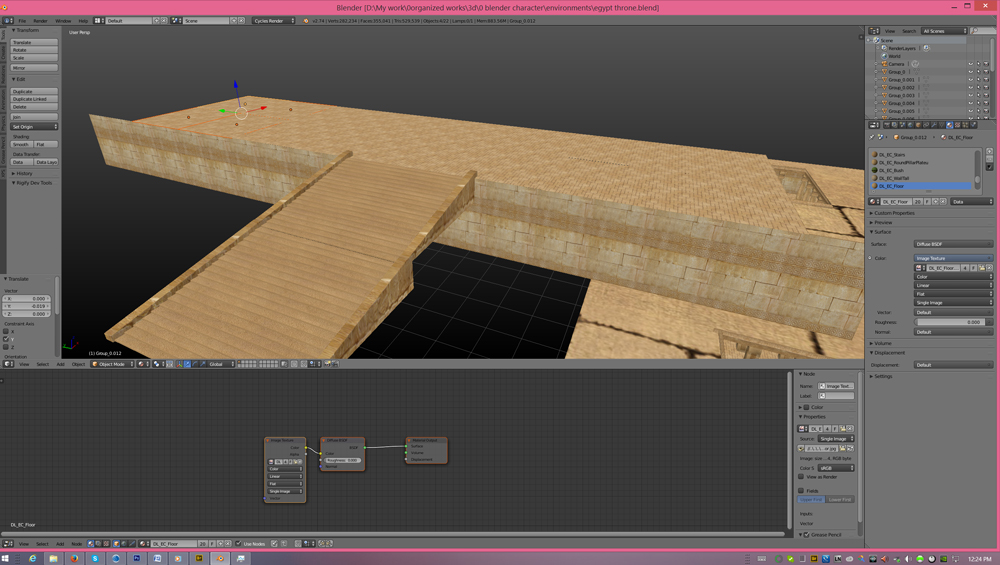Click the Object Mode icon in viewport header

96,364
